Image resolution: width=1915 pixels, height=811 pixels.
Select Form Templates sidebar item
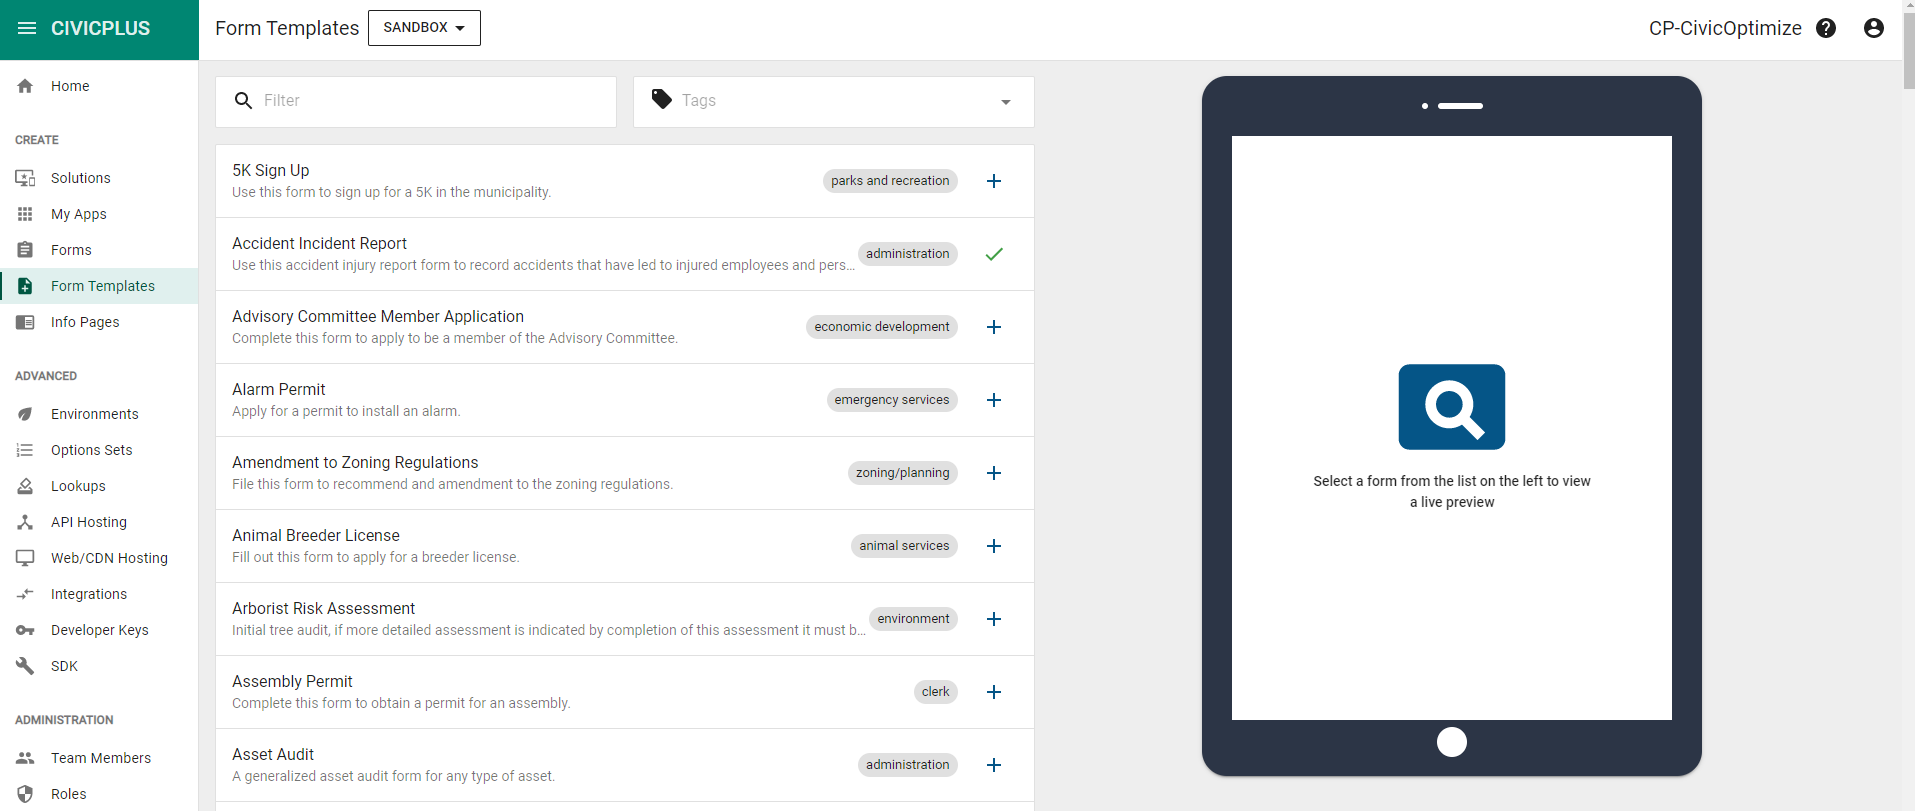pos(99,286)
